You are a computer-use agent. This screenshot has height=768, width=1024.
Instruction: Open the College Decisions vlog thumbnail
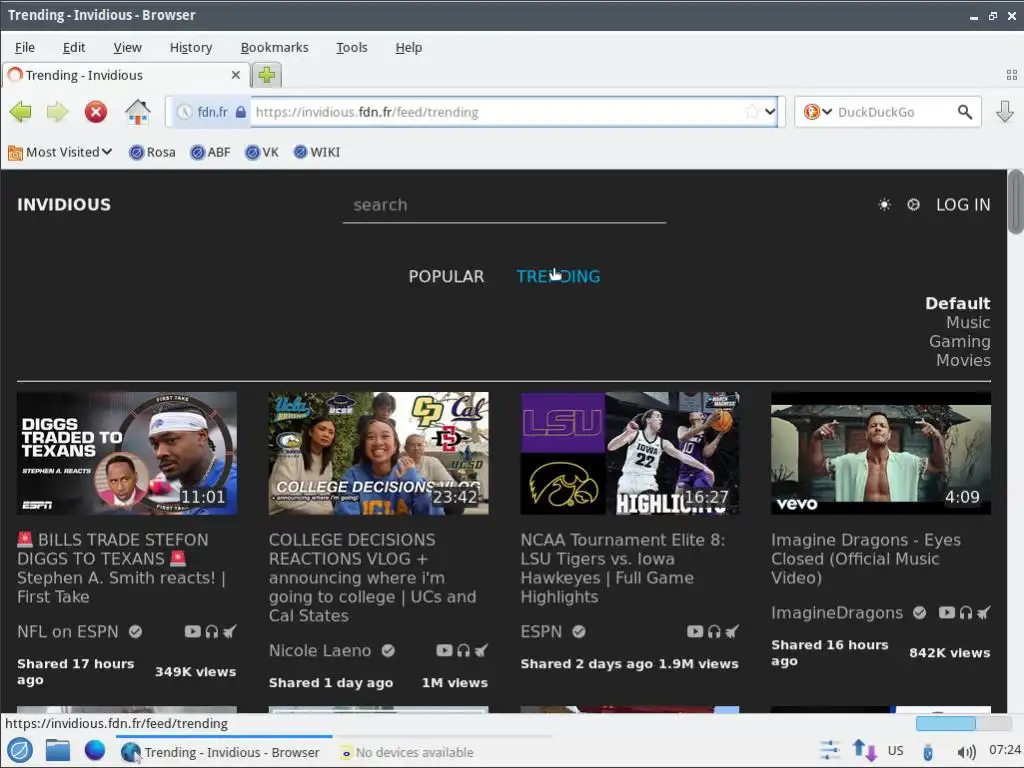378,453
